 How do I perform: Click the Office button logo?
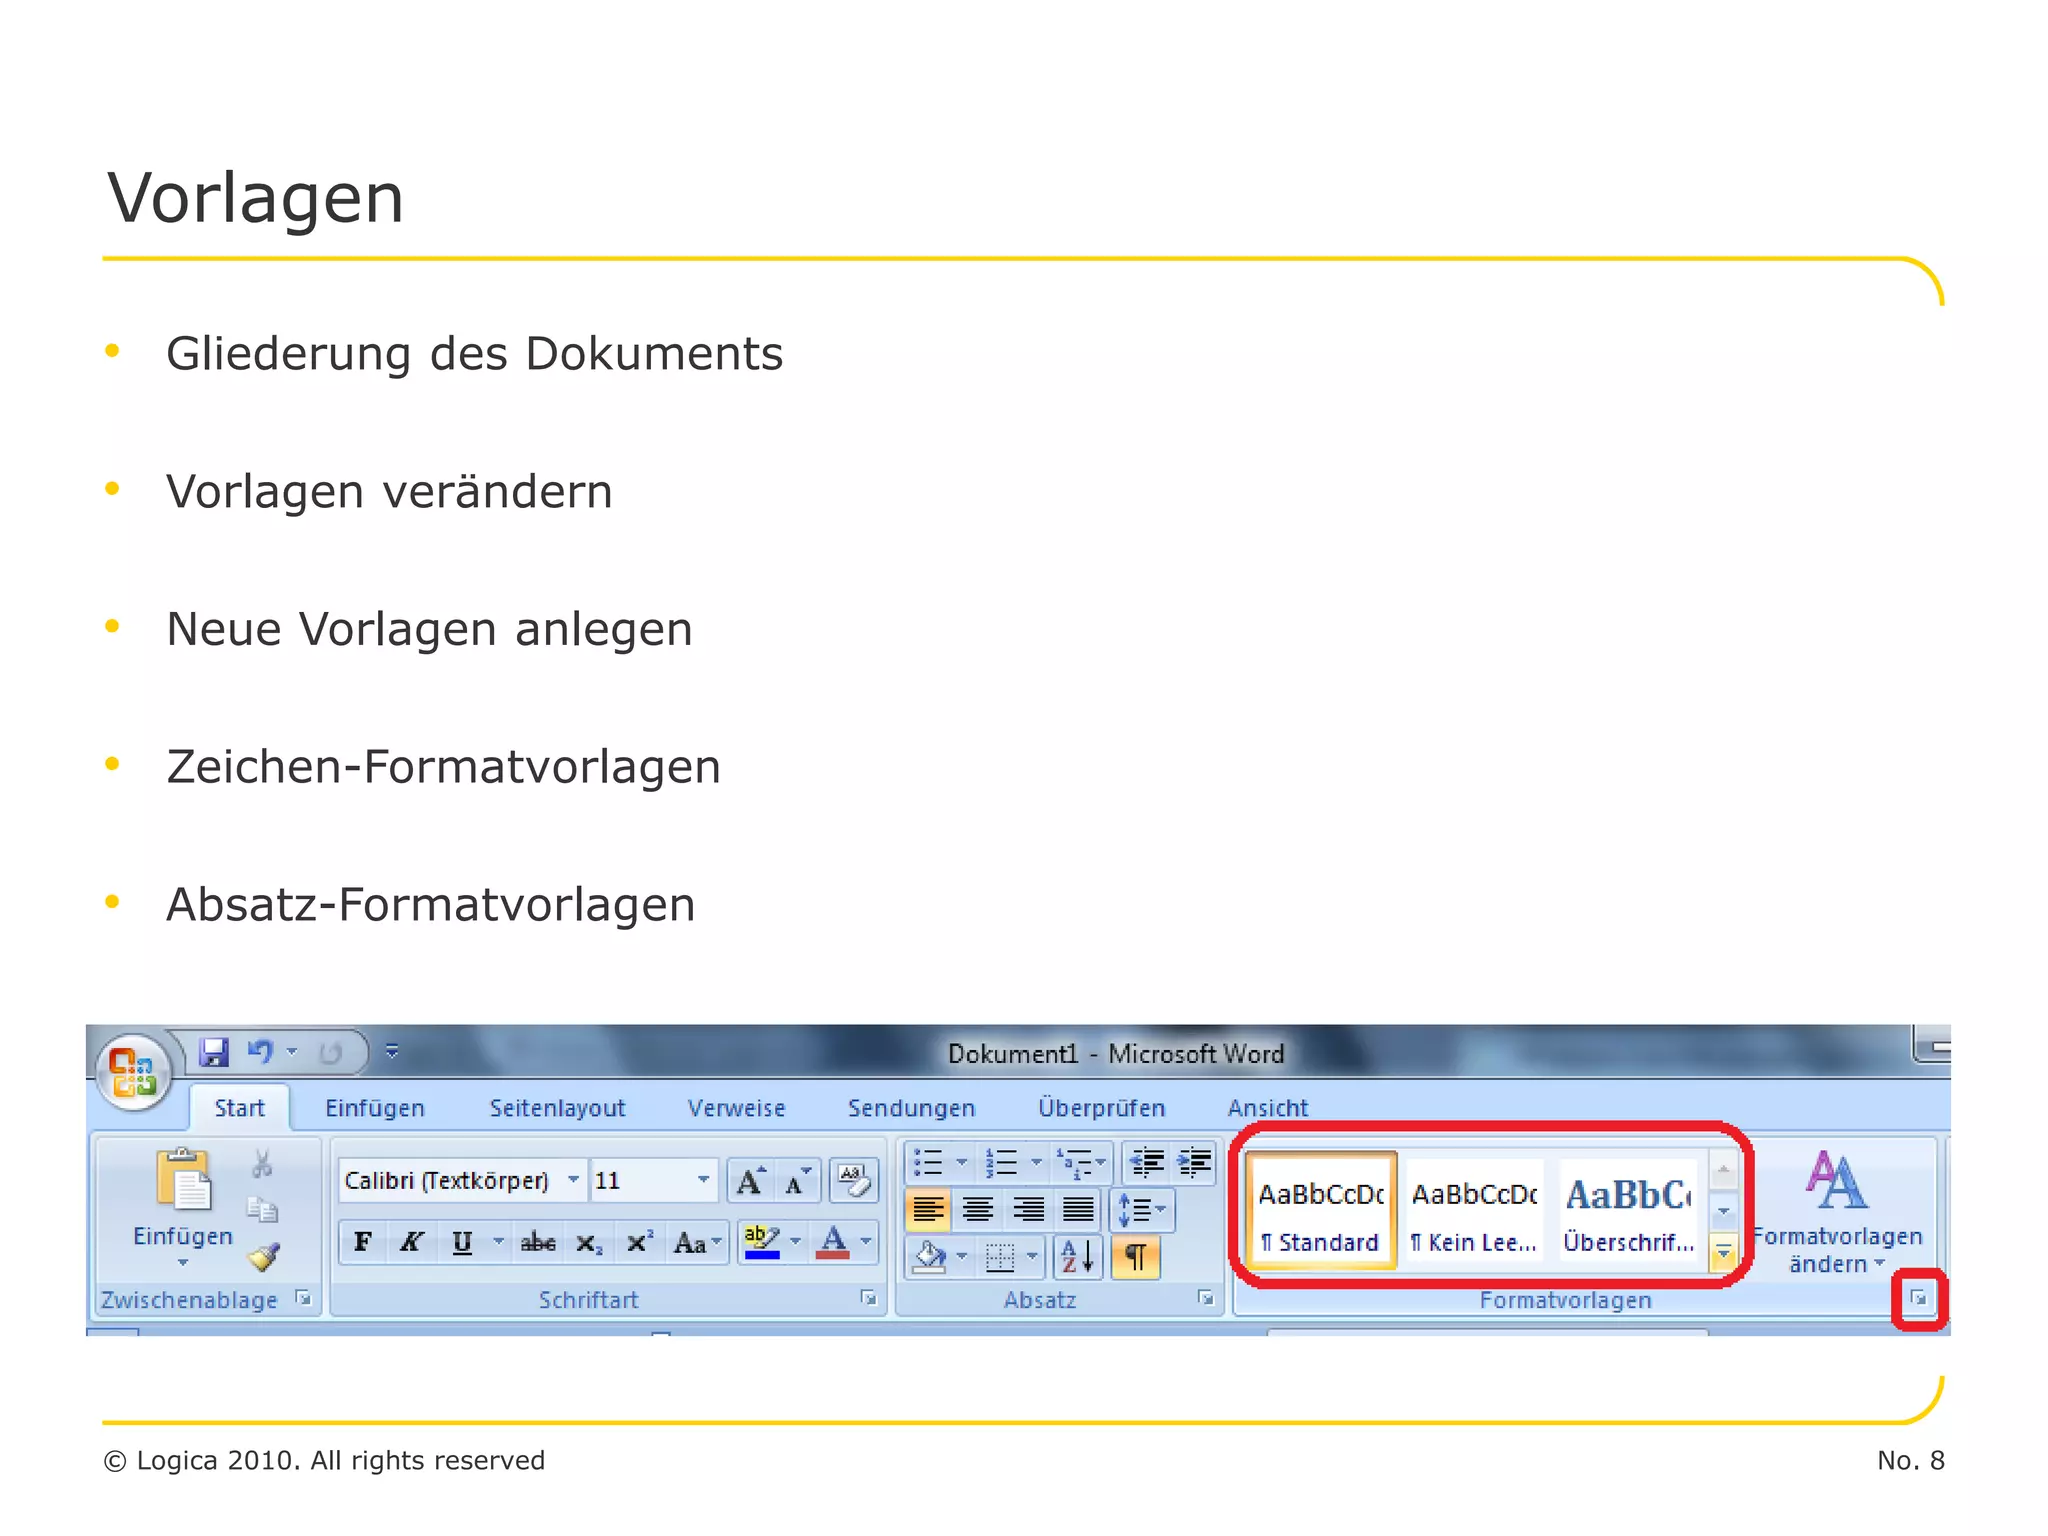coord(133,1074)
